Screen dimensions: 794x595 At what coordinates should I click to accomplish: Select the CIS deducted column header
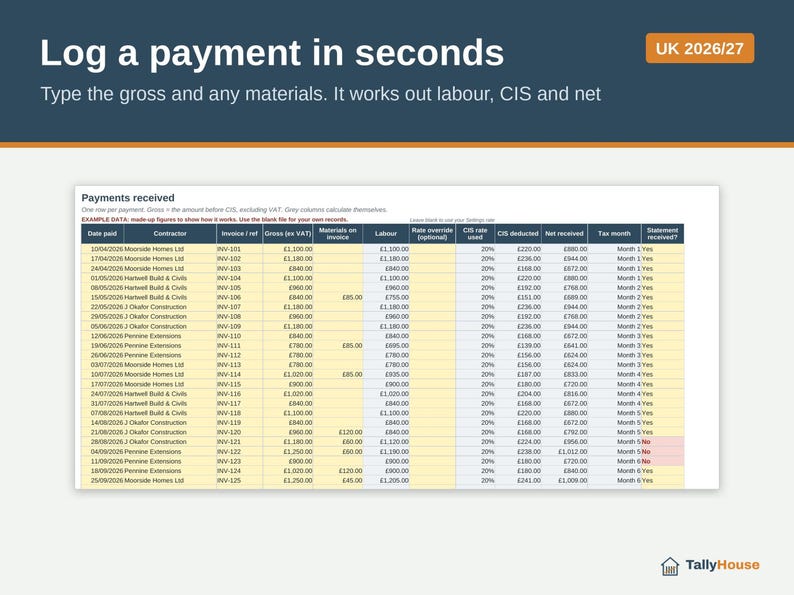(518, 234)
